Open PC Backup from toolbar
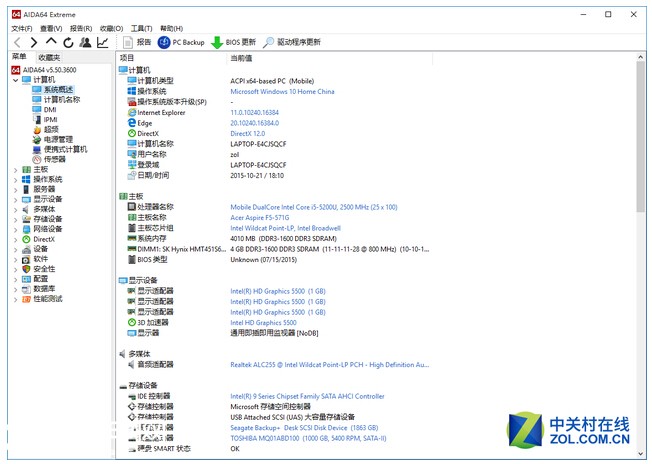 [x=181, y=42]
